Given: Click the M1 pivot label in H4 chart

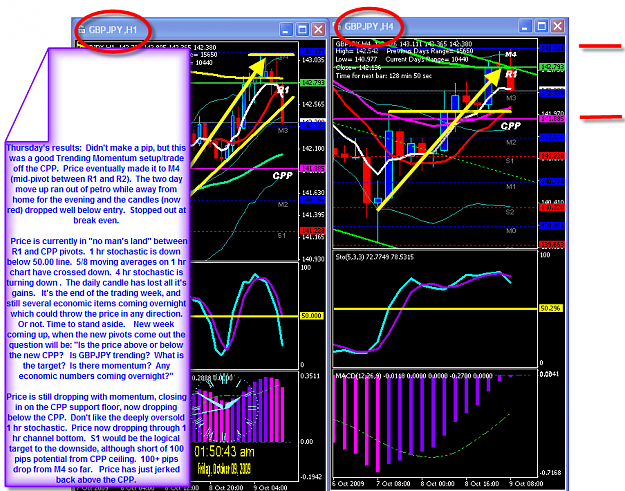Looking at the screenshot, I should [511, 187].
